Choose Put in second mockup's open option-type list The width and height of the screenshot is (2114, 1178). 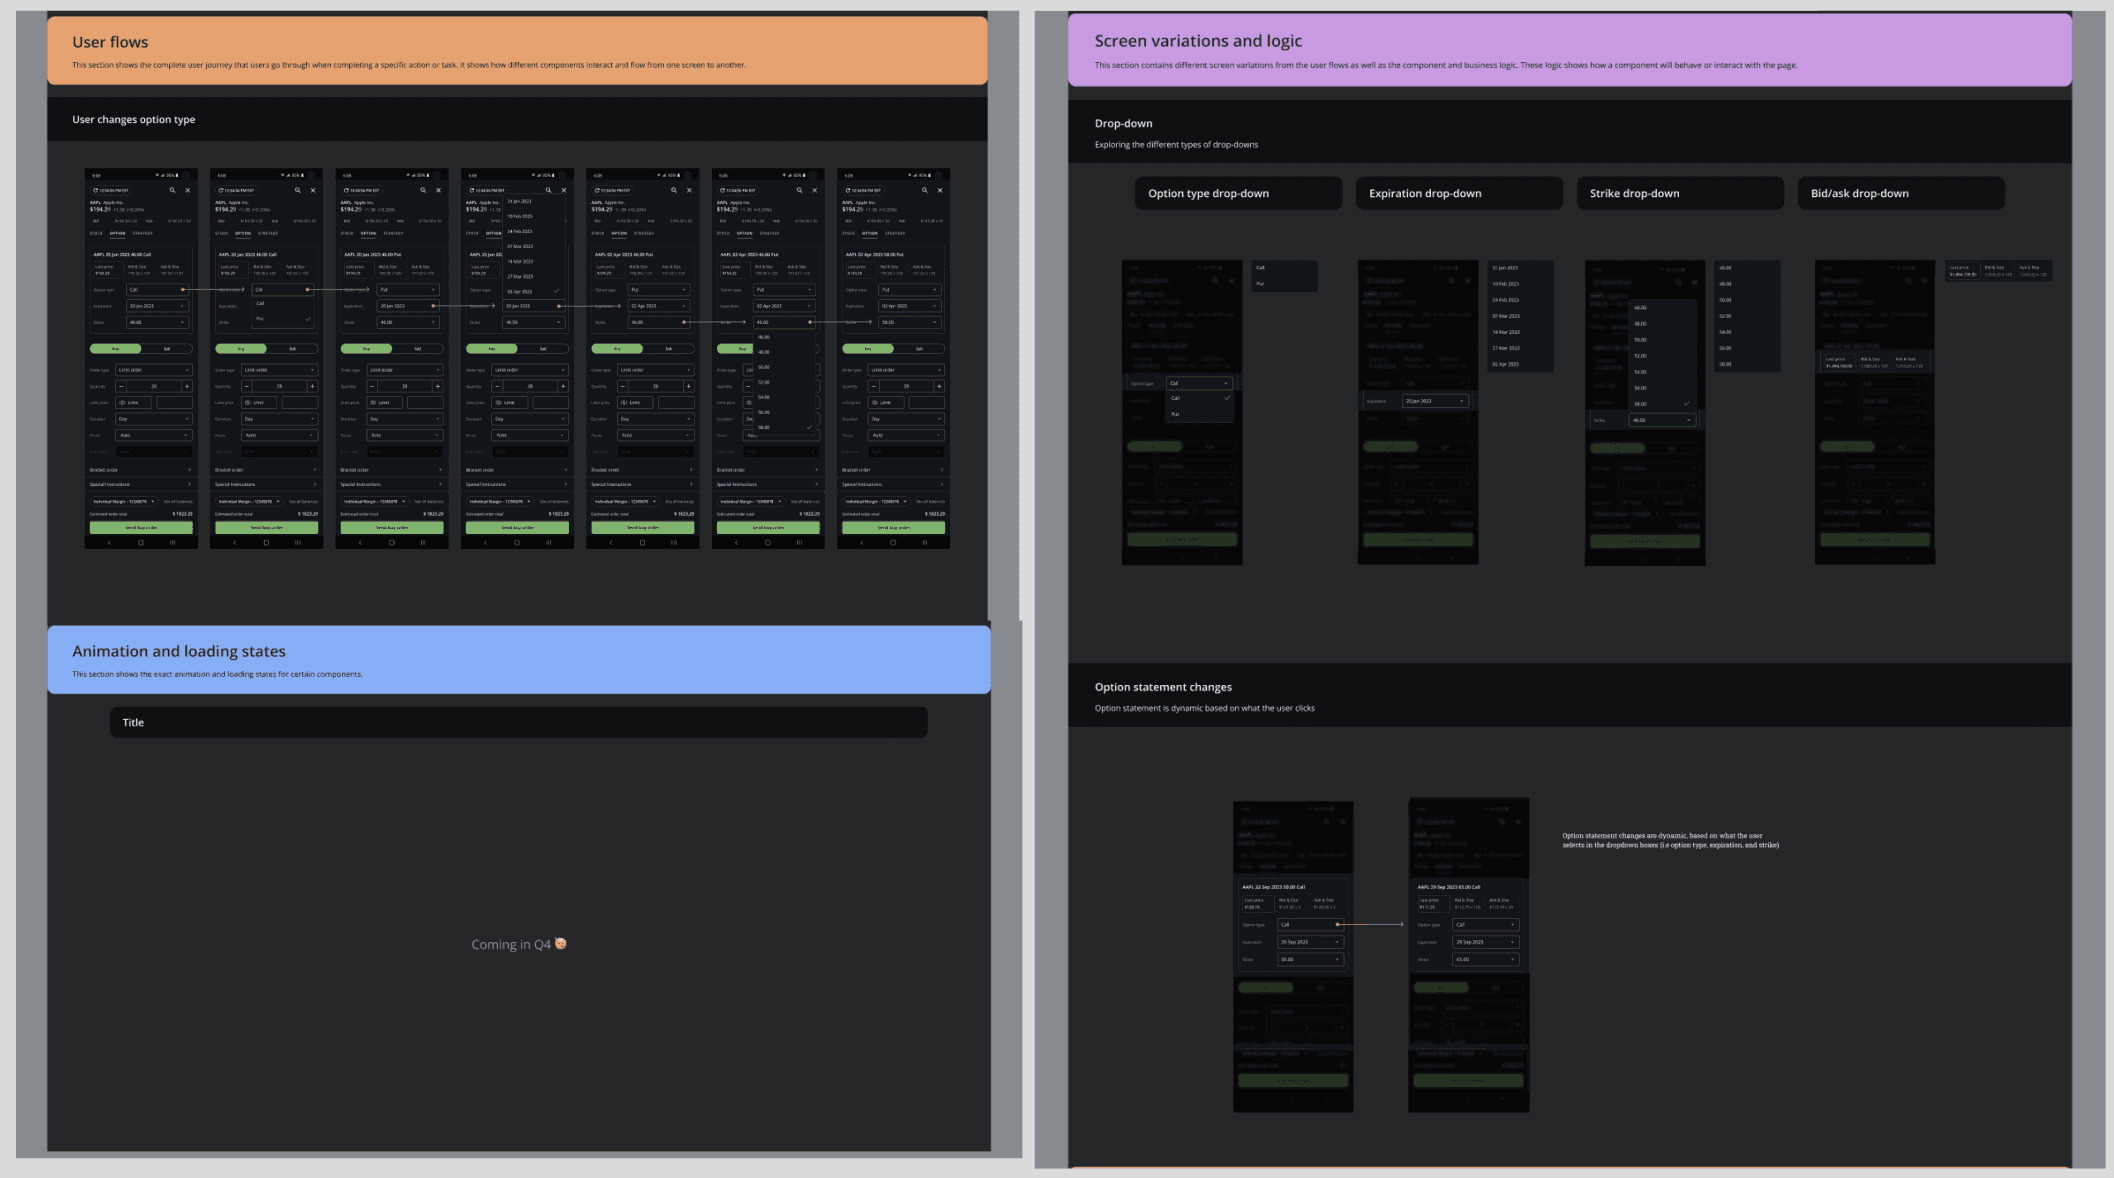(260, 318)
